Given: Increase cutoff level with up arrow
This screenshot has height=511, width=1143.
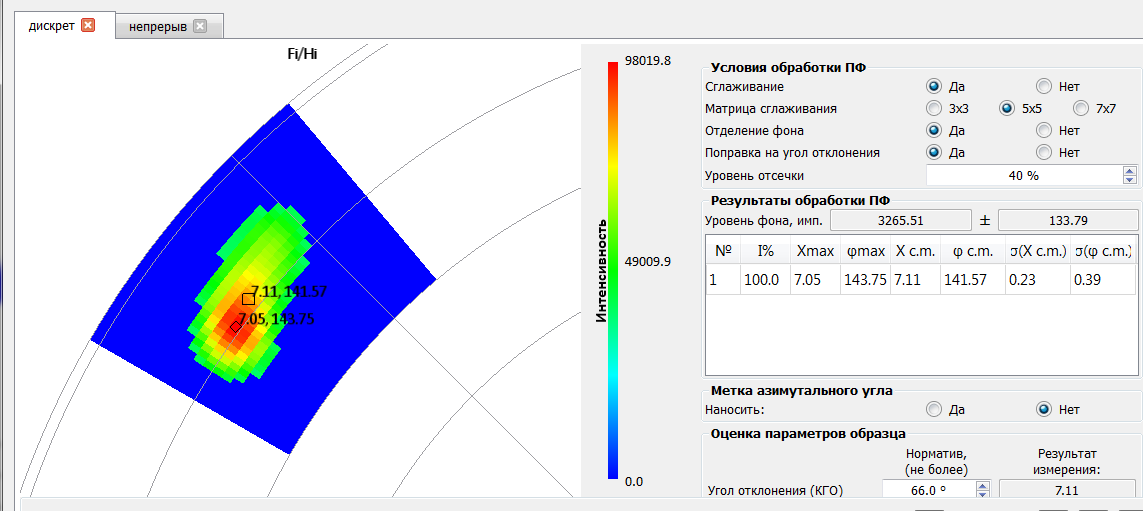Looking at the screenshot, I should 1130,171.
